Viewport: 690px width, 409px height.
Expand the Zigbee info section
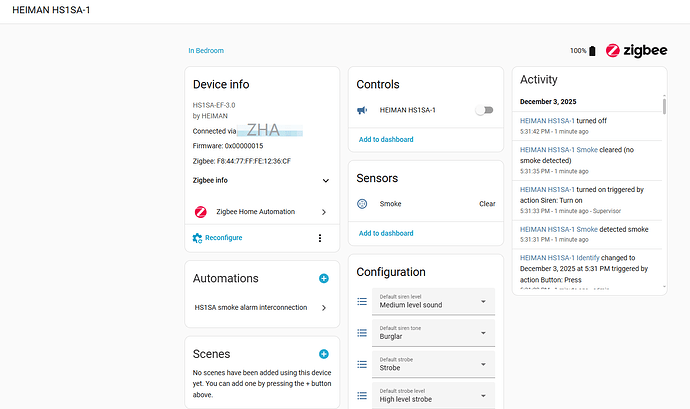point(325,181)
